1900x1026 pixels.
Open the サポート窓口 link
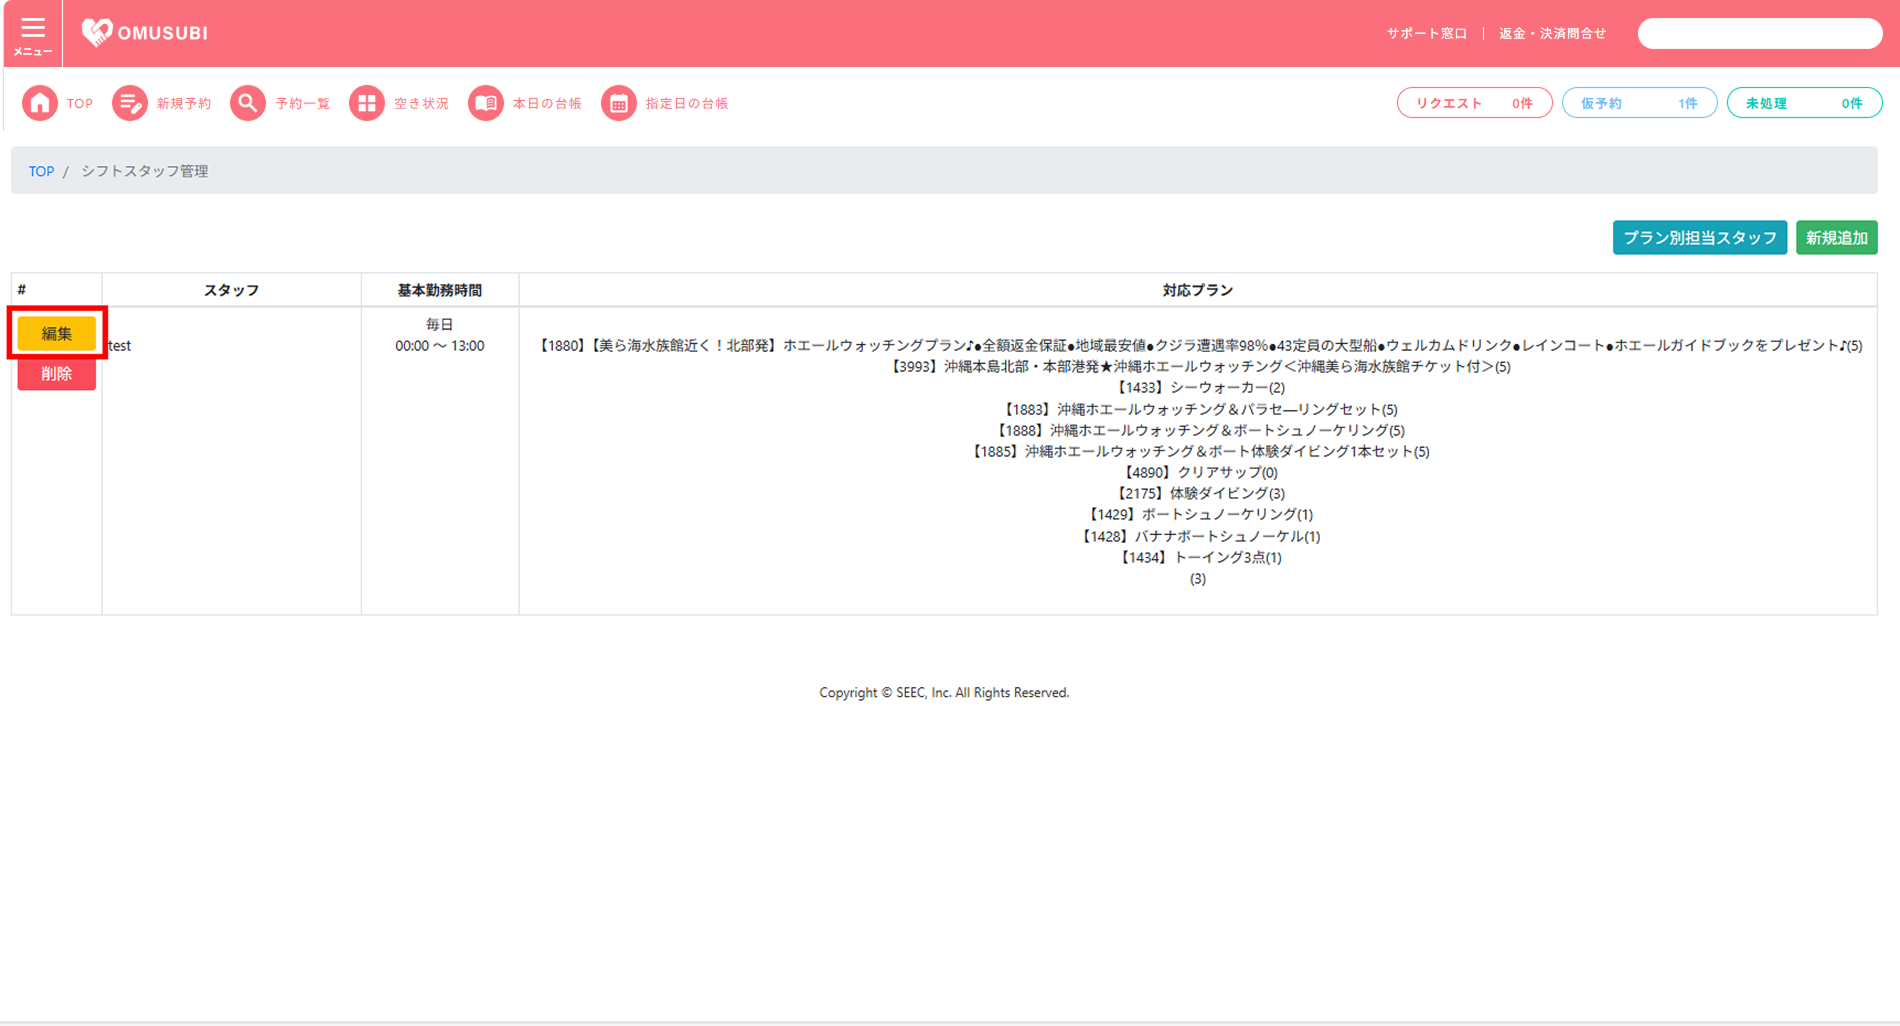click(x=1427, y=34)
